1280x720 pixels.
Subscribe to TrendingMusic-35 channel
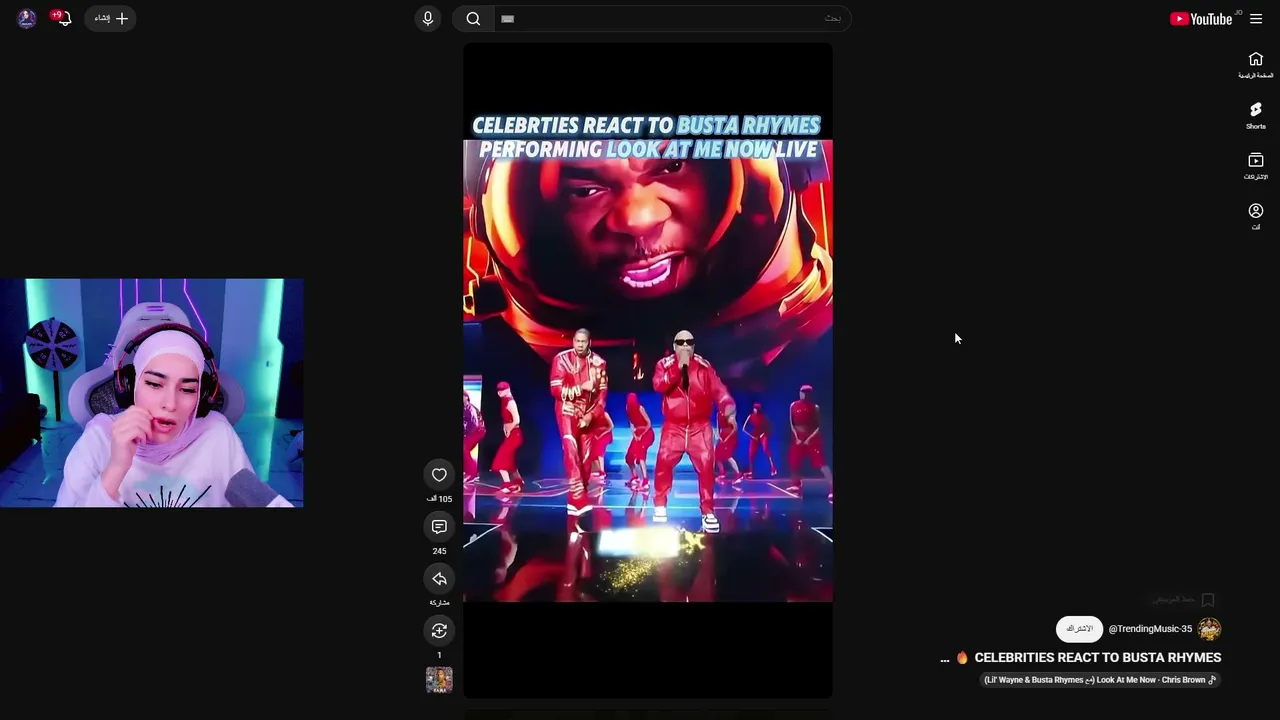tap(1079, 629)
